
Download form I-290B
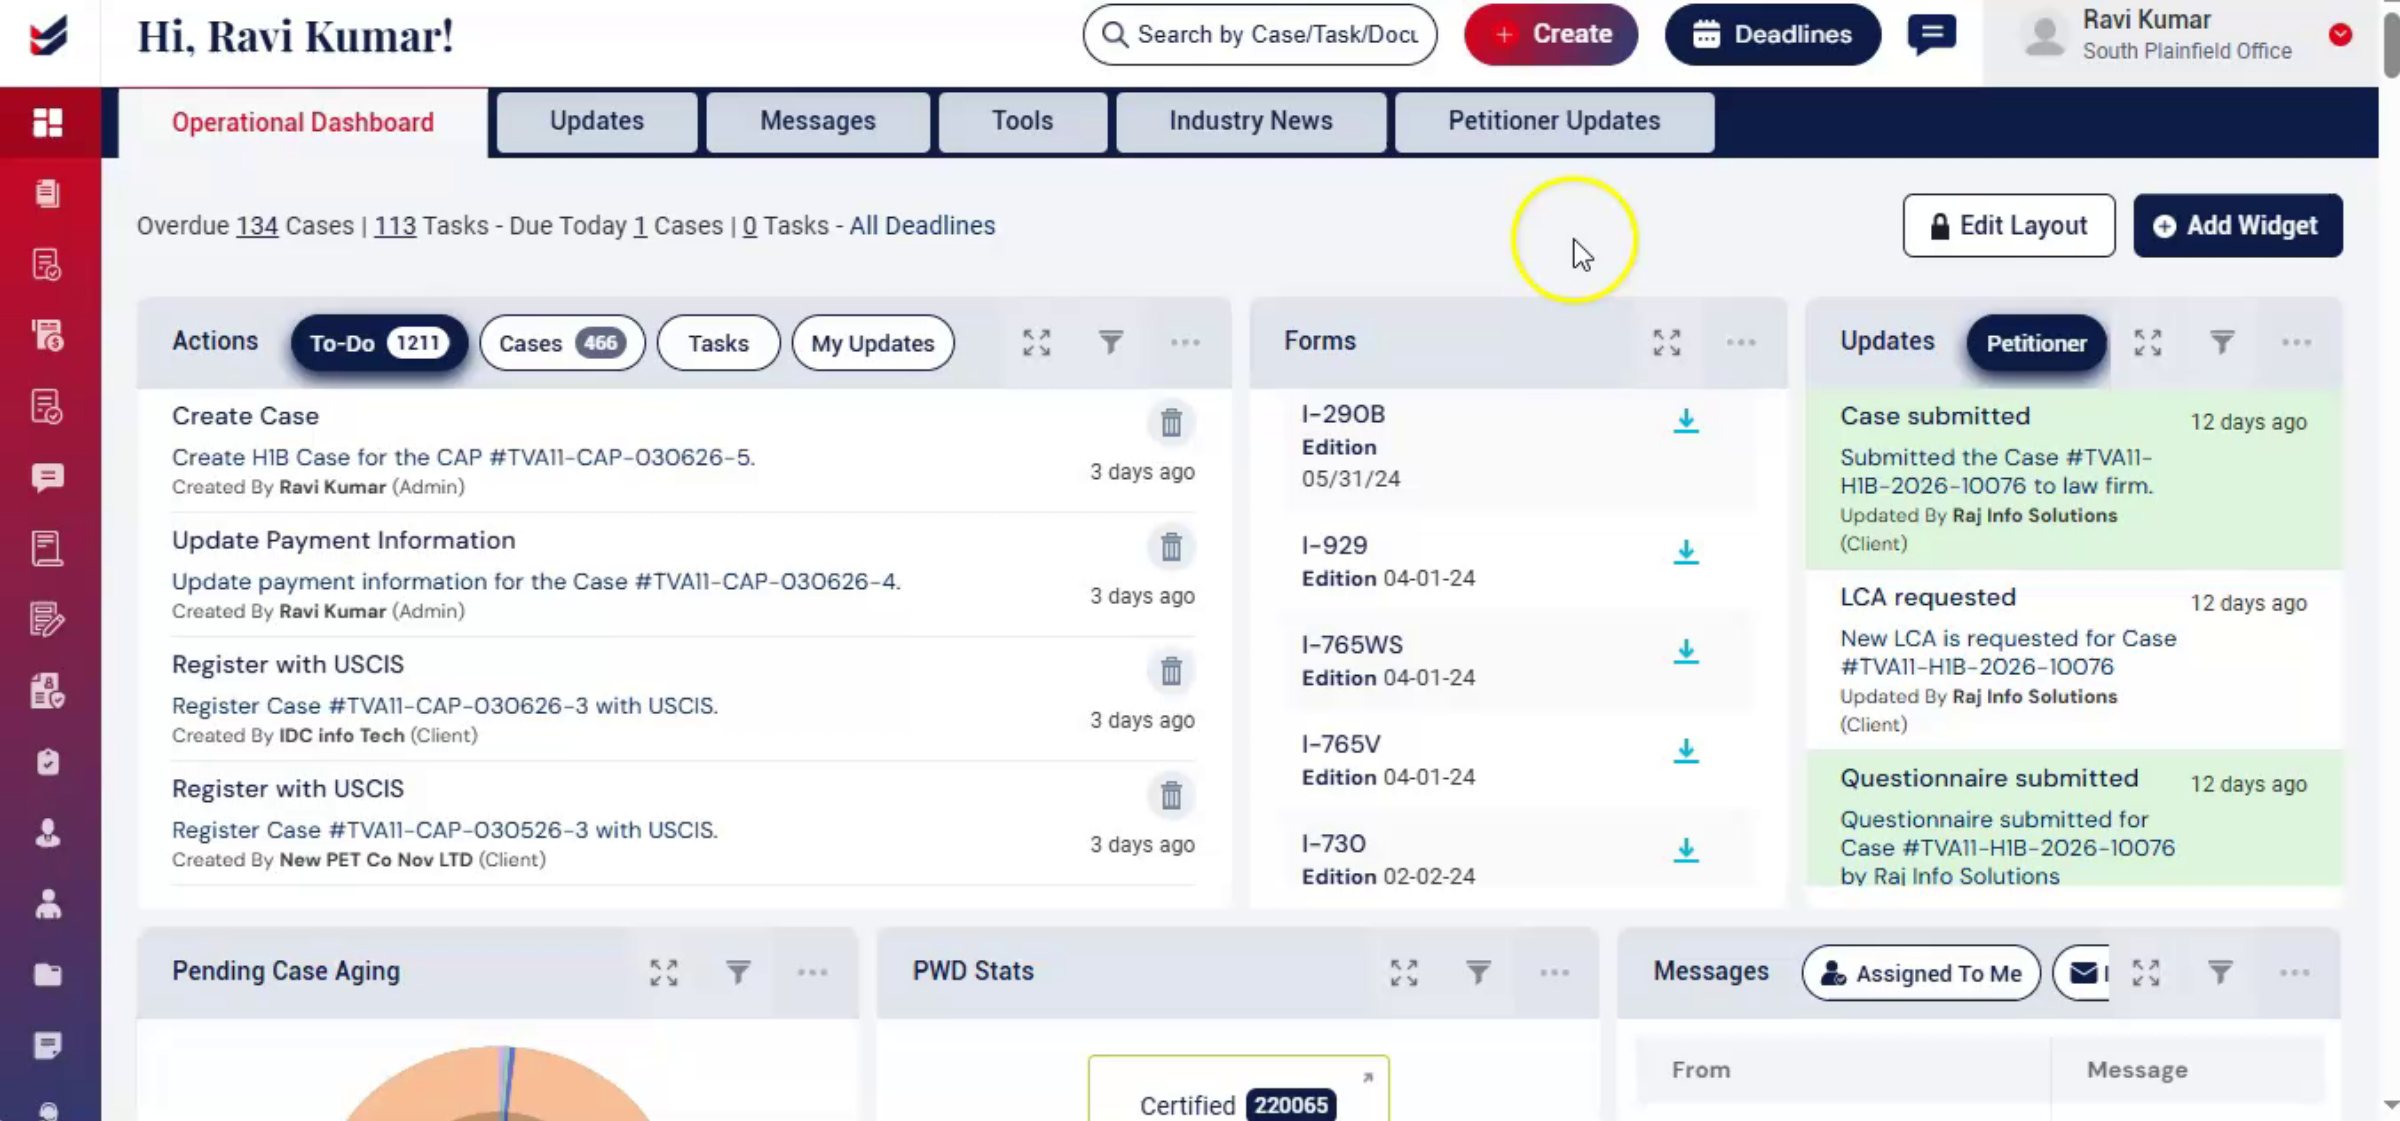(x=1686, y=421)
